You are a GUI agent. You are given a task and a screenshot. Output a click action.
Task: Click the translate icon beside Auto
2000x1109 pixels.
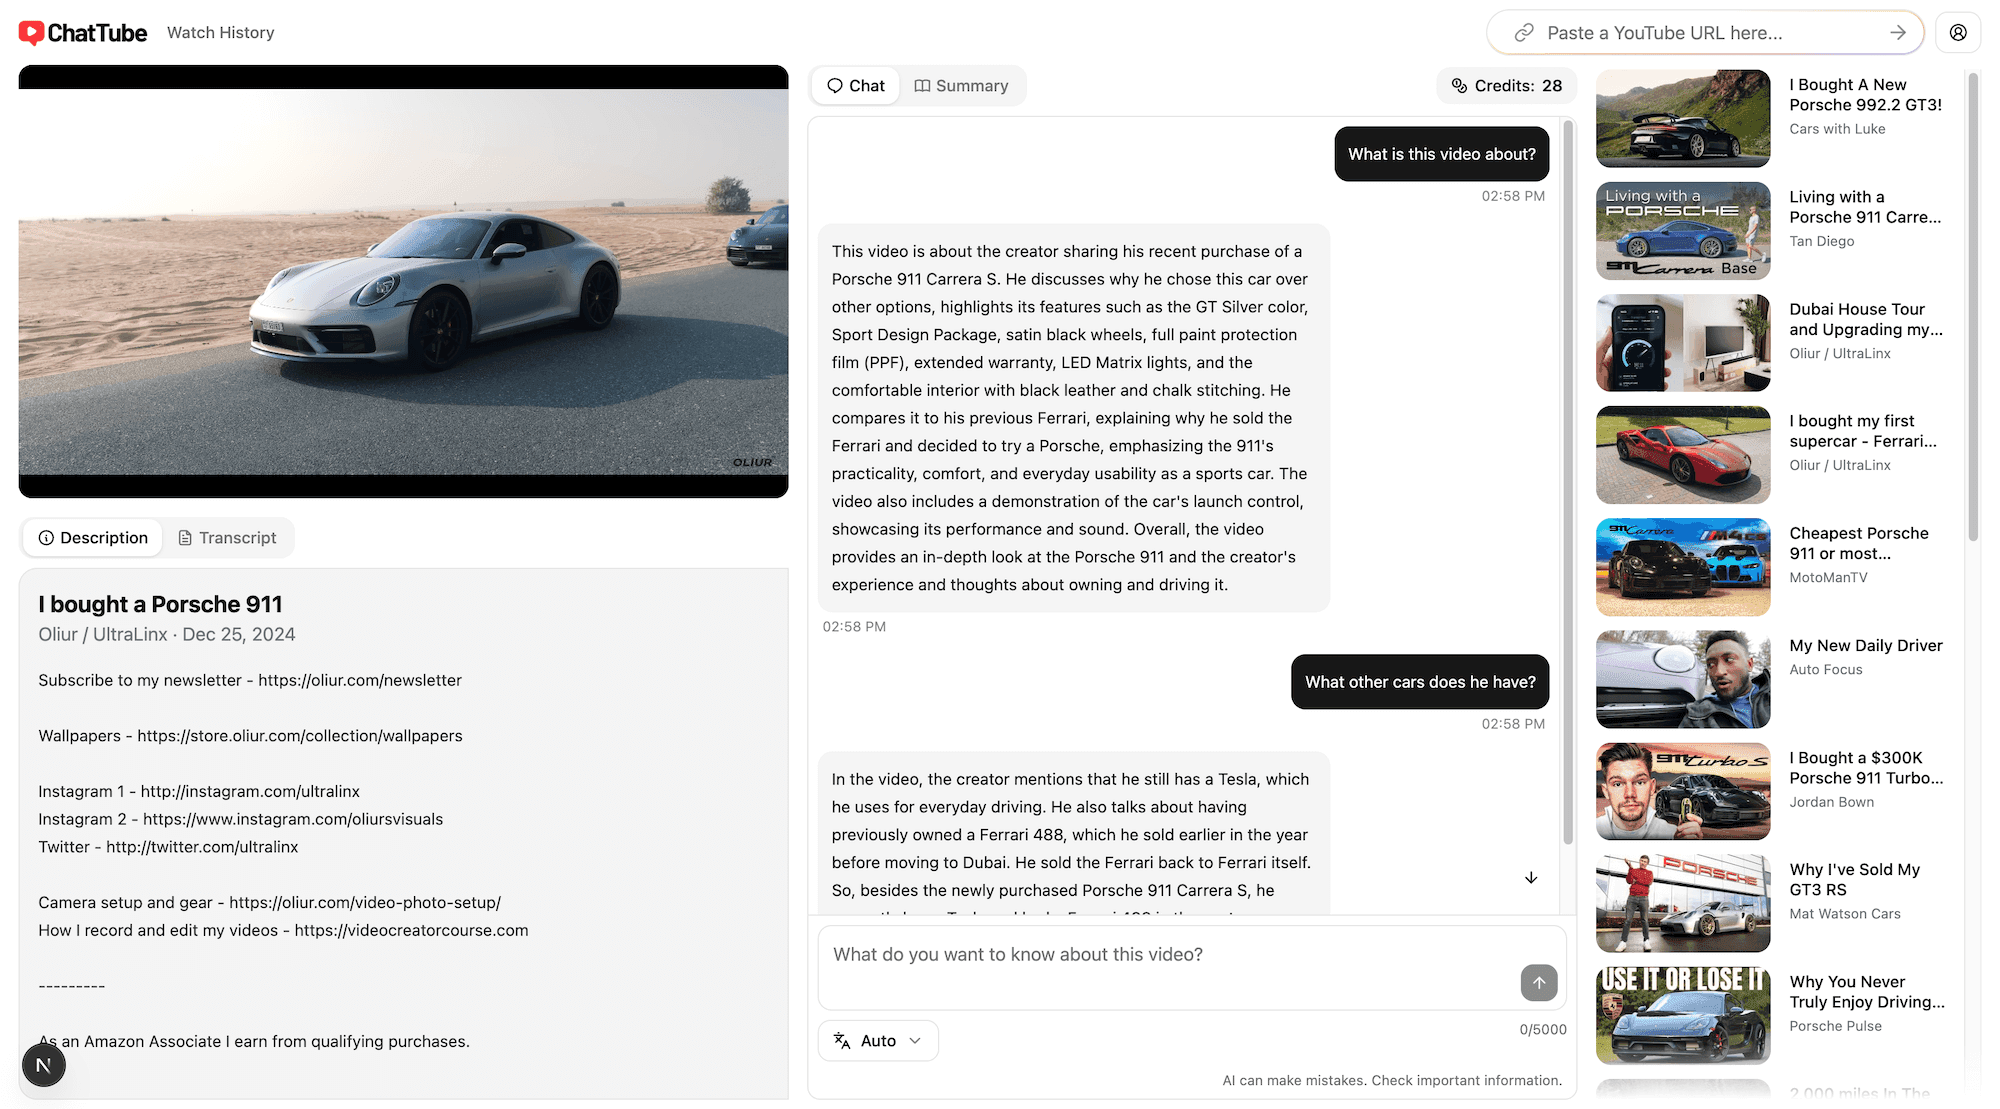pos(841,1040)
